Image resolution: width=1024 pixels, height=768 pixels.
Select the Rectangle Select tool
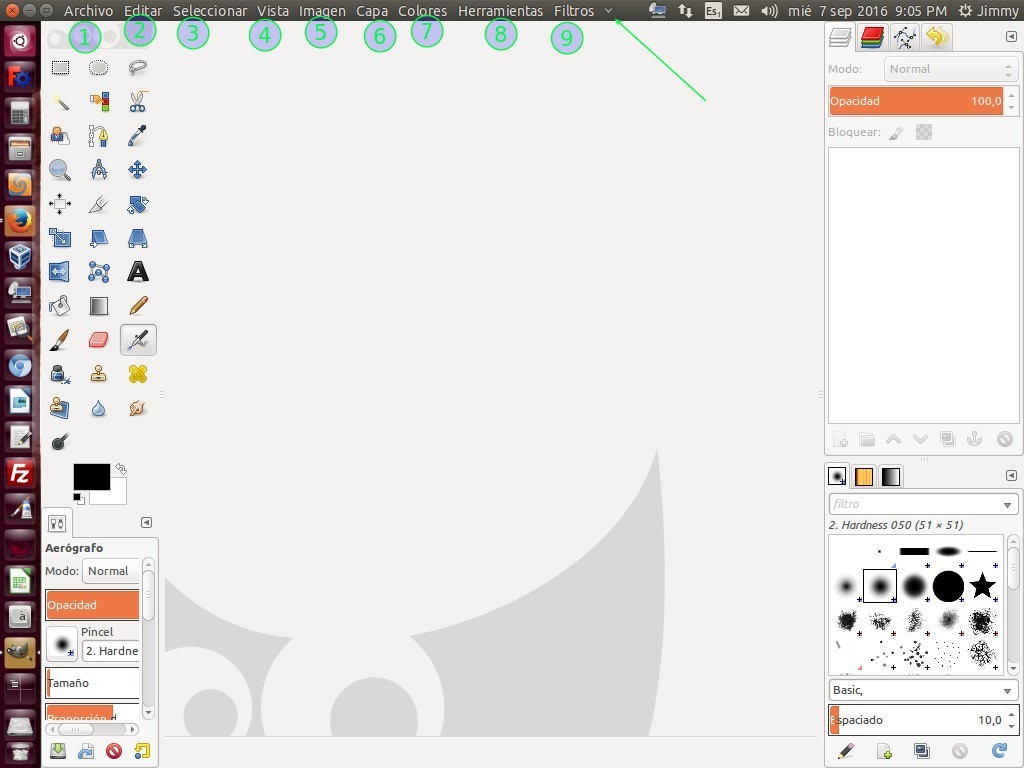(x=60, y=67)
